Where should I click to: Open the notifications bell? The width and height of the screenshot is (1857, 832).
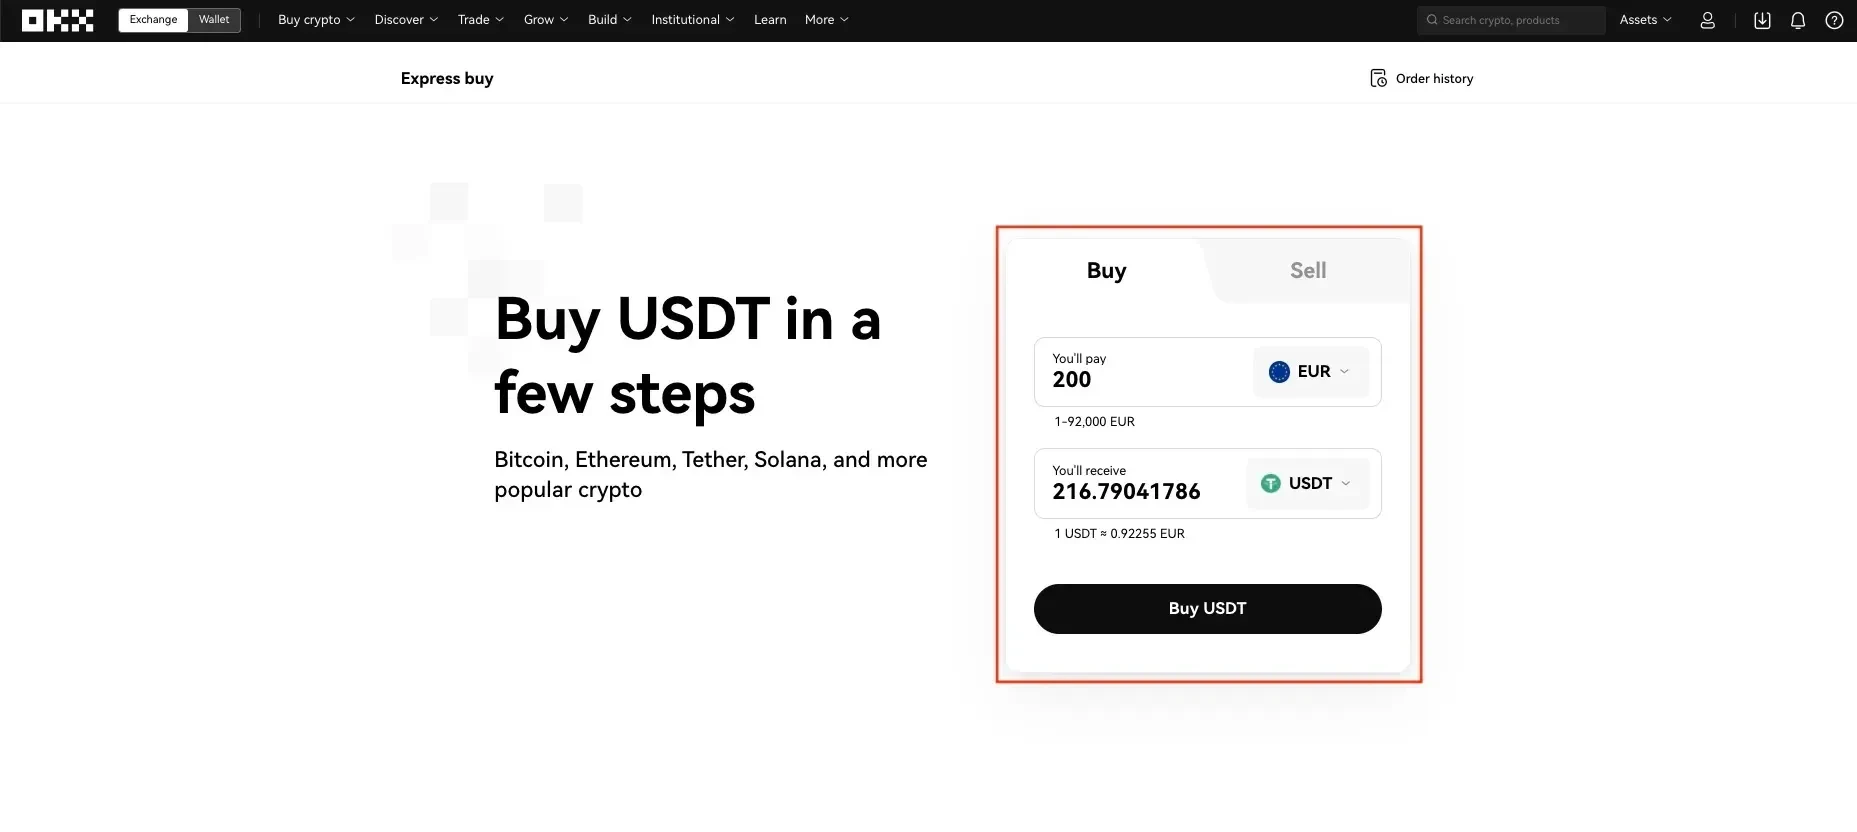1798,20
